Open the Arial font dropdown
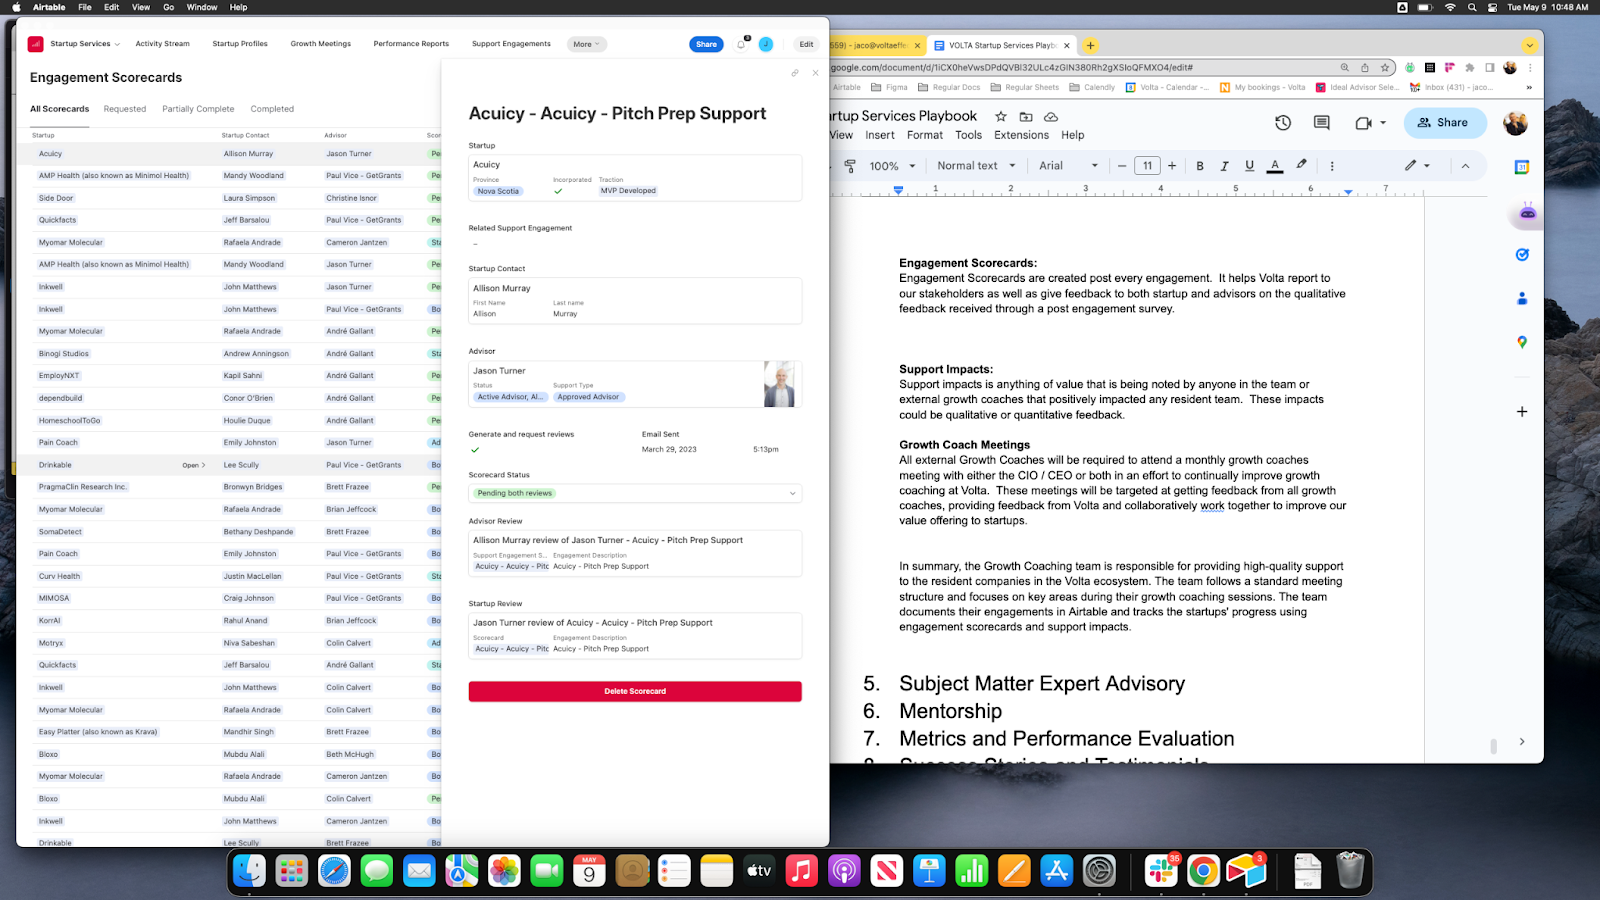Viewport: 1600px width, 900px height. point(1068,166)
